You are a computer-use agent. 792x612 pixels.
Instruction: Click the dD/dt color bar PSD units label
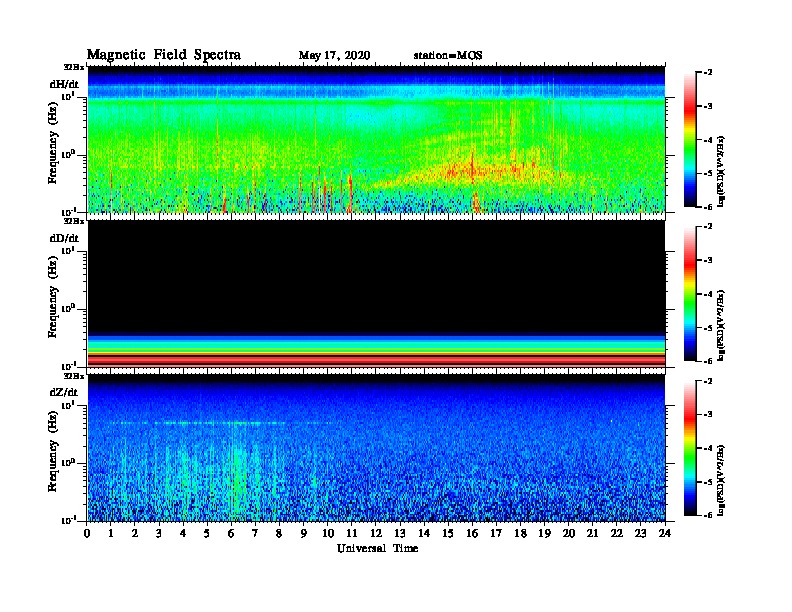pos(721,325)
